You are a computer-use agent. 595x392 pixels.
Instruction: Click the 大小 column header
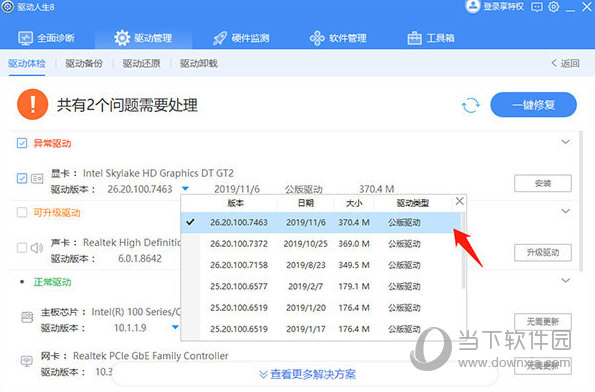click(x=354, y=203)
